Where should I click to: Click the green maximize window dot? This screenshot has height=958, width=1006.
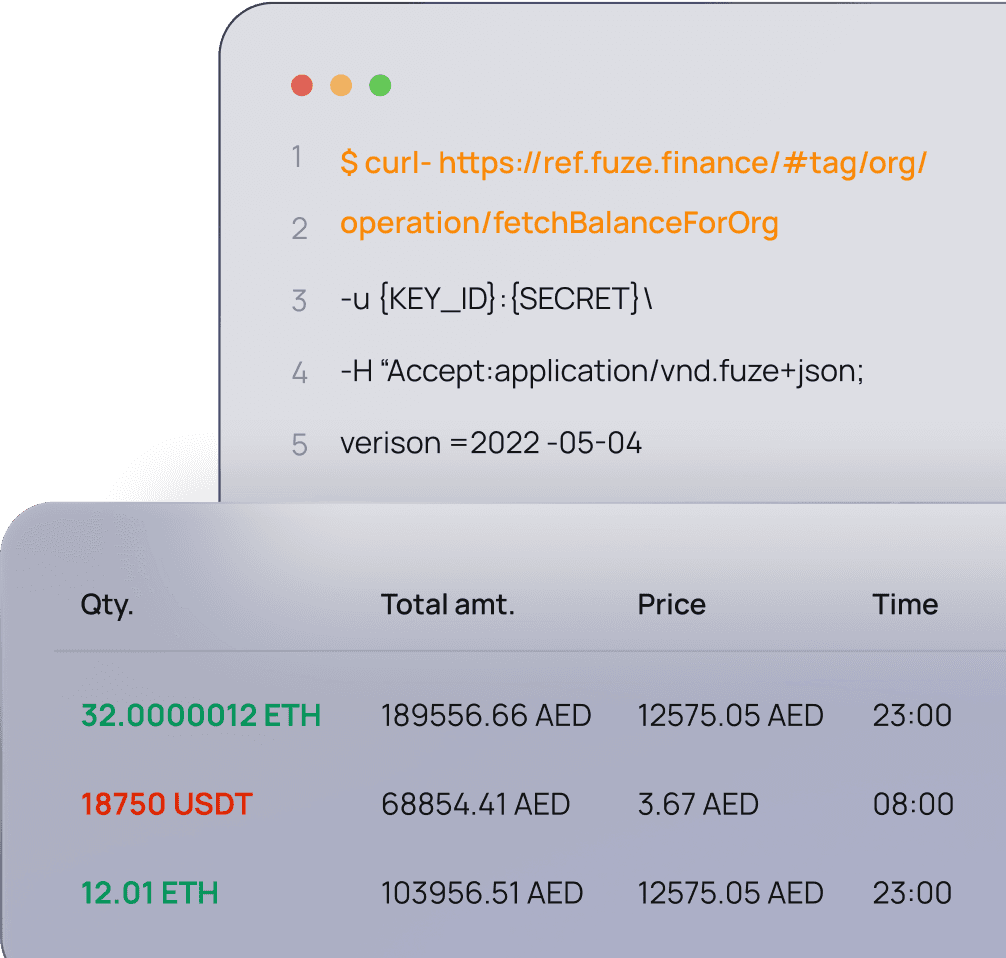tap(380, 86)
